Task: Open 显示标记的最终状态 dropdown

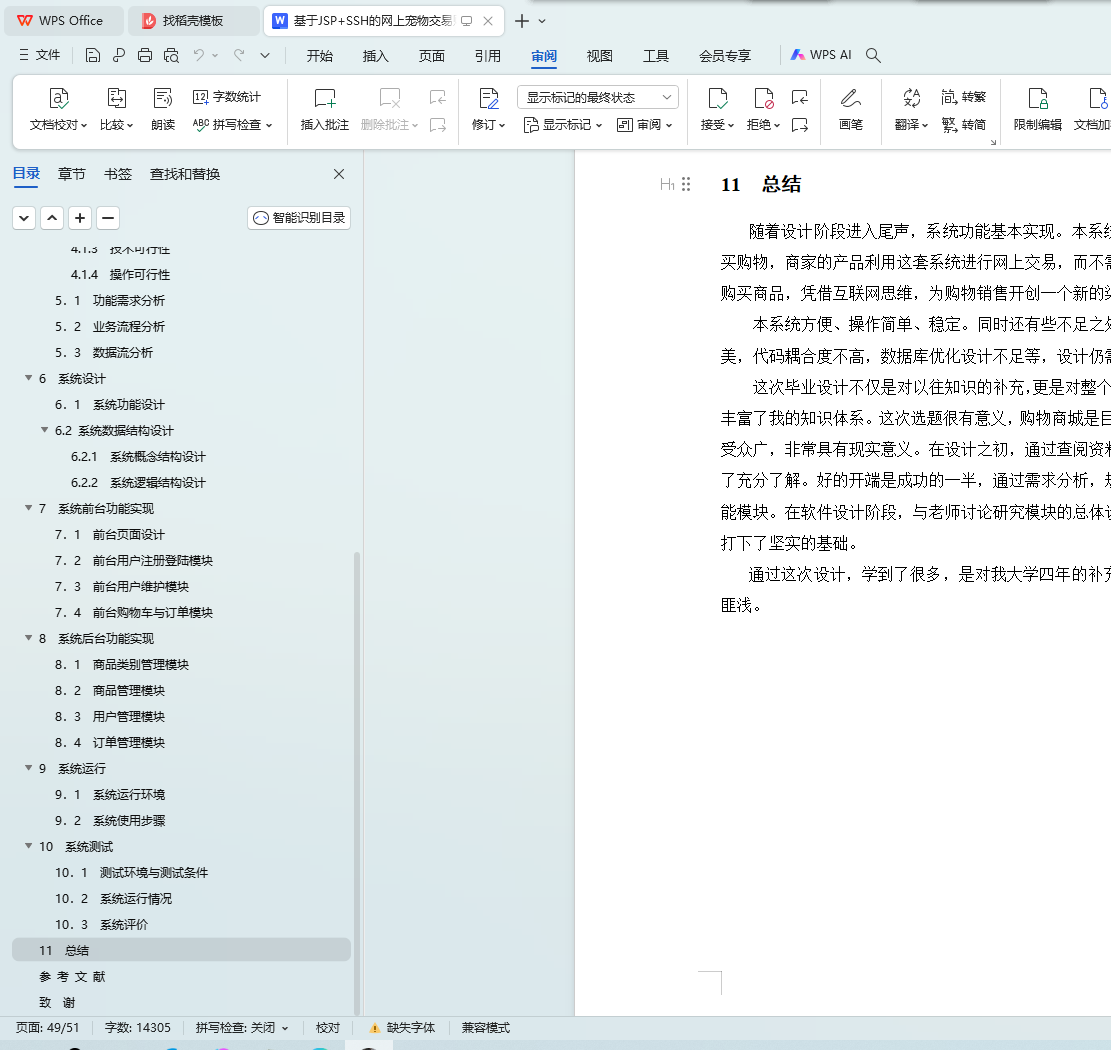Action: tap(598, 97)
